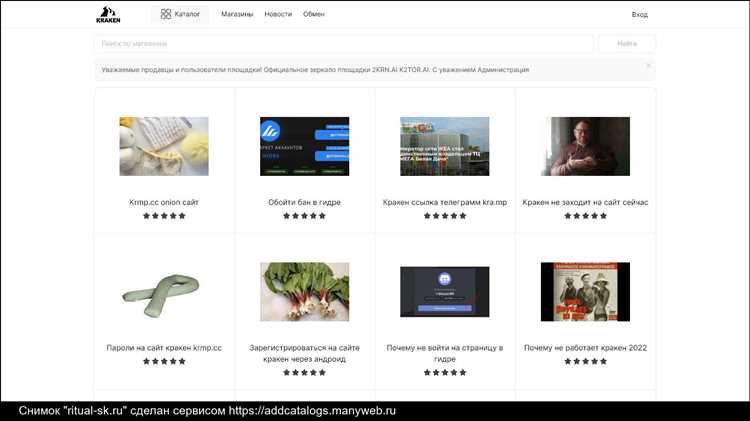The height and width of the screenshot is (421, 750).
Task: Click the Вход login link
Action: (640, 15)
